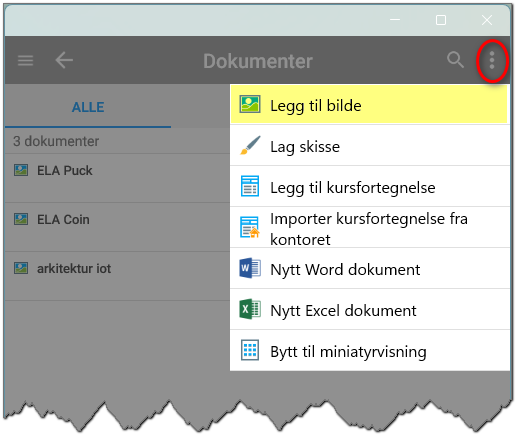Click the Excel icon in the menu
This screenshot has width=516, height=441.
pyautogui.click(x=250, y=309)
